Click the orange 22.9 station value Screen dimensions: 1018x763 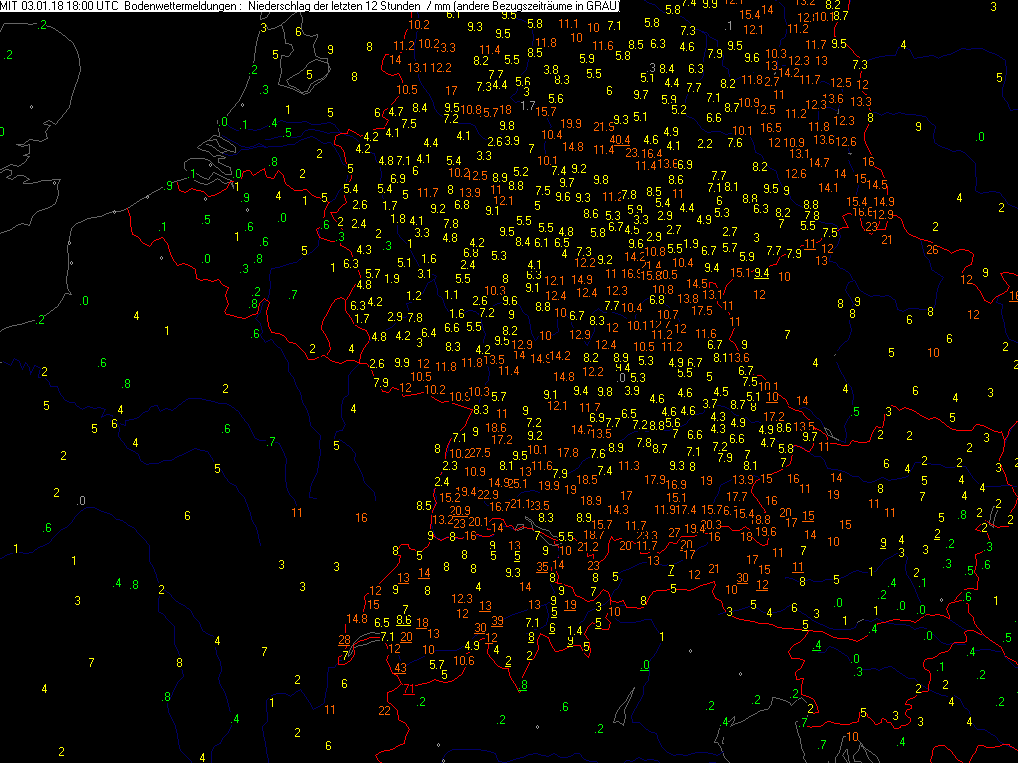click(x=488, y=495)
